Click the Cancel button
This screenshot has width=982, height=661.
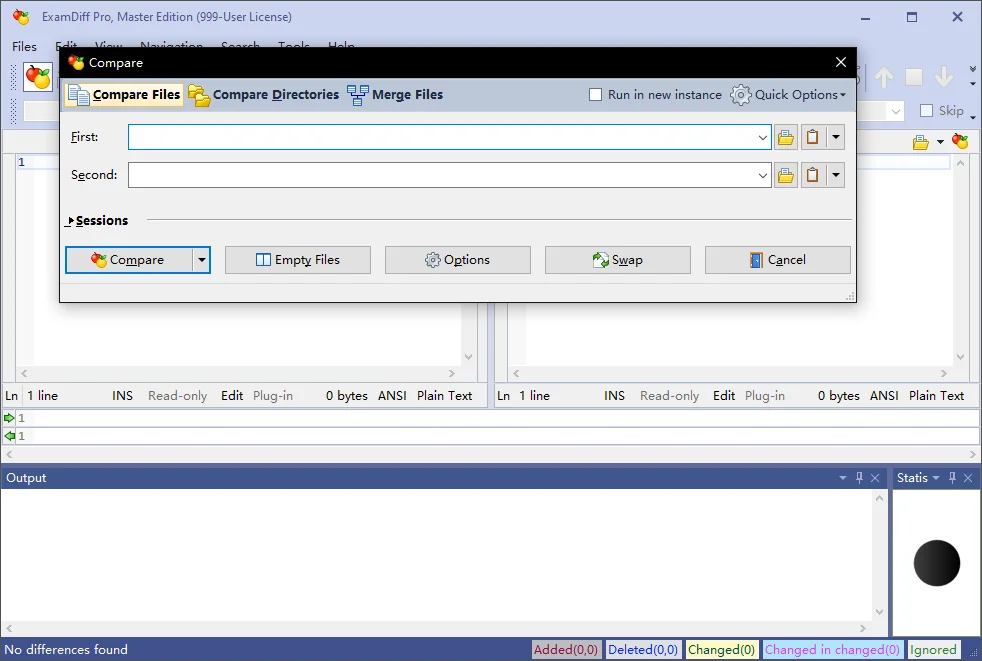click(x=777, y=260)
